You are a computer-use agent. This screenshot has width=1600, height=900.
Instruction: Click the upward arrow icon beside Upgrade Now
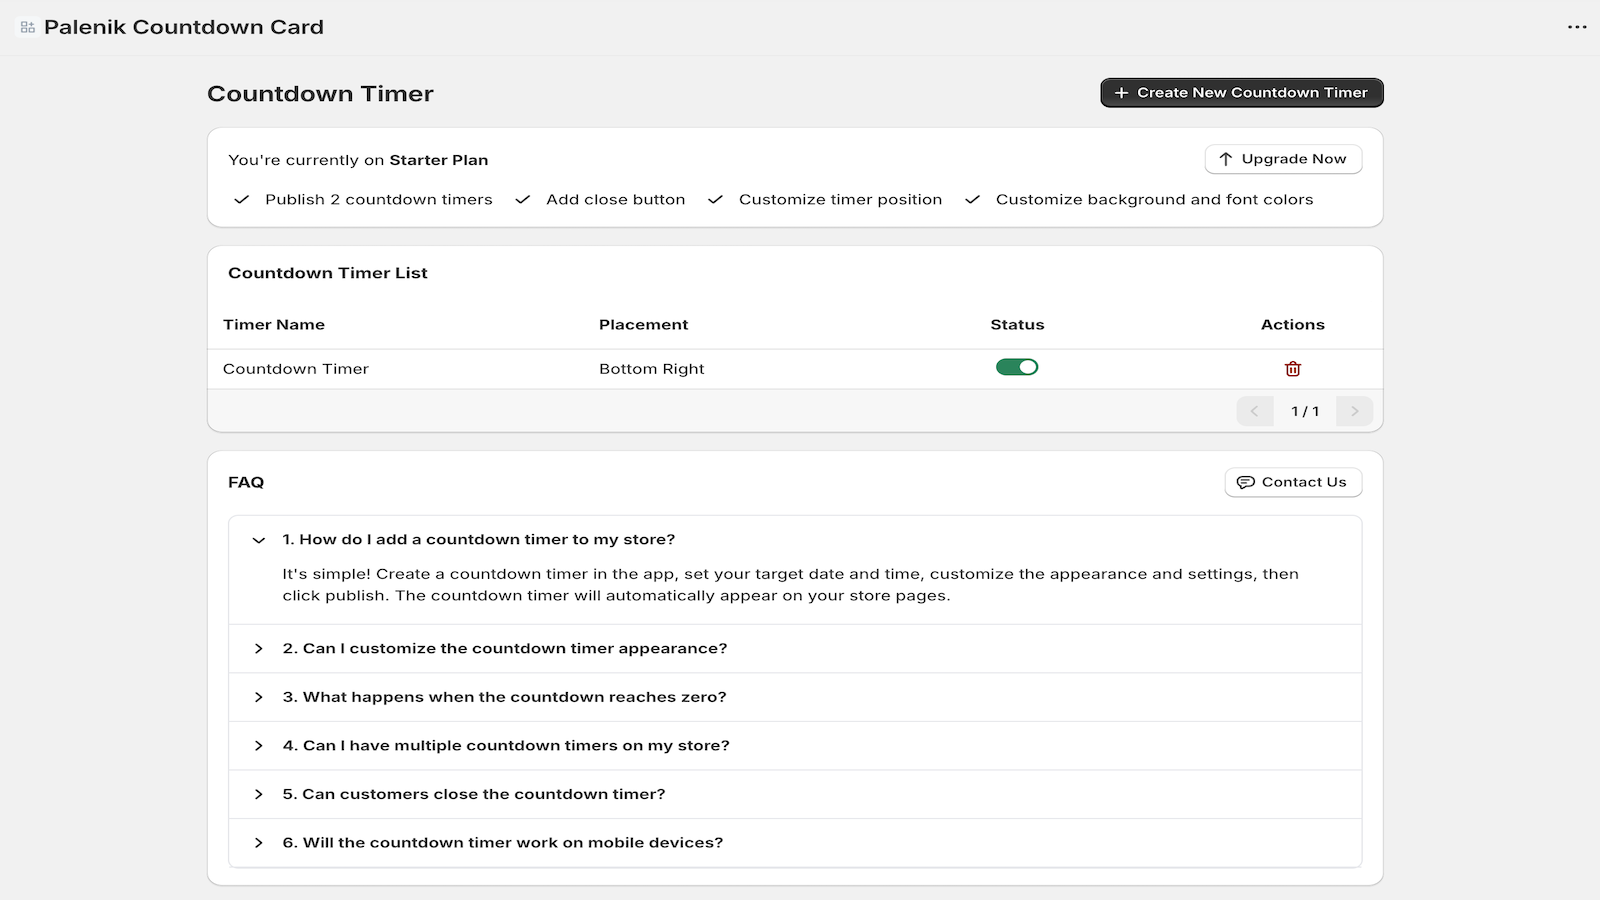1225,159
